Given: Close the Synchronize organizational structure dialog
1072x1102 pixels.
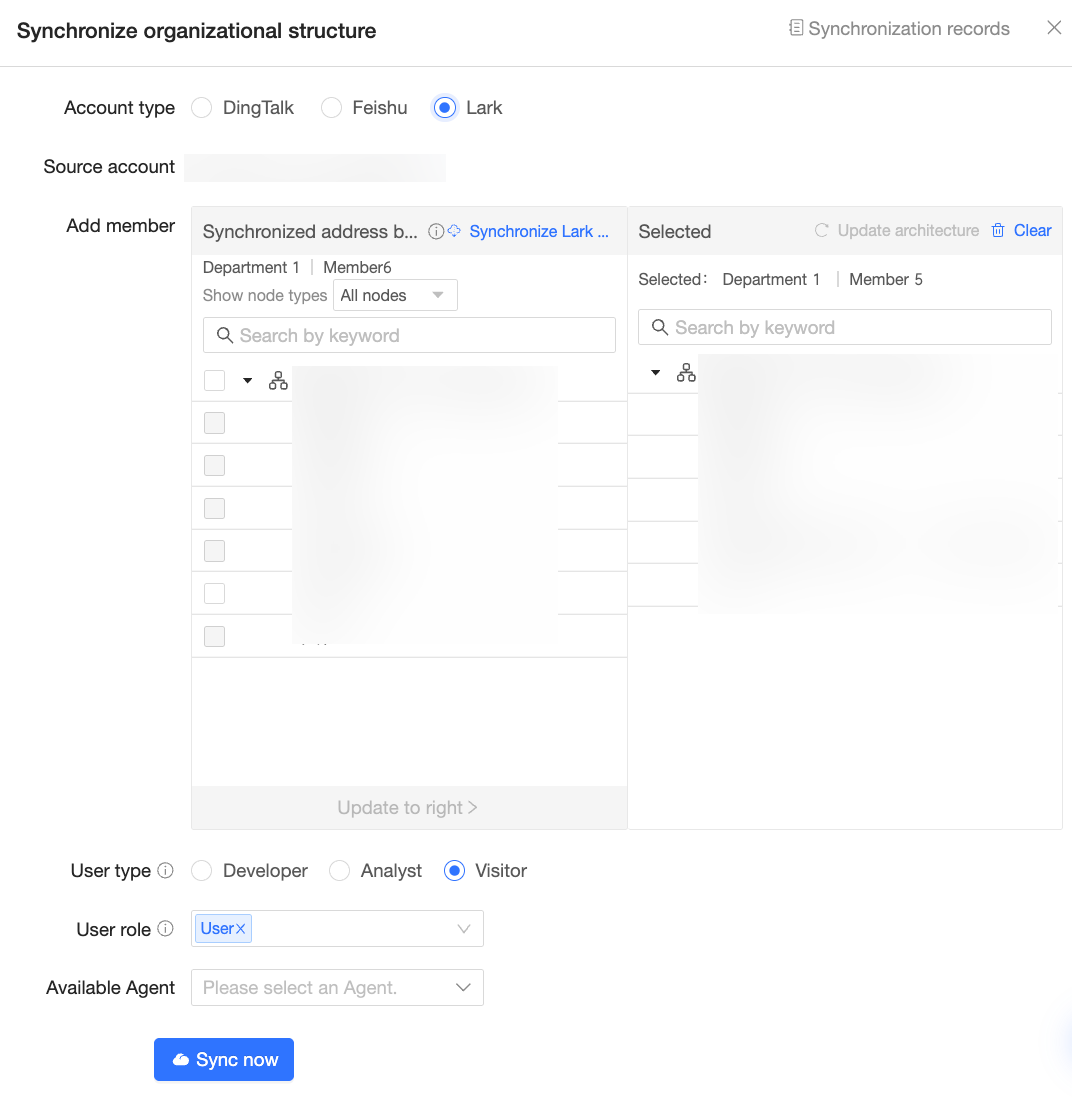Looking at the screenshot, I should (1054, 27).
